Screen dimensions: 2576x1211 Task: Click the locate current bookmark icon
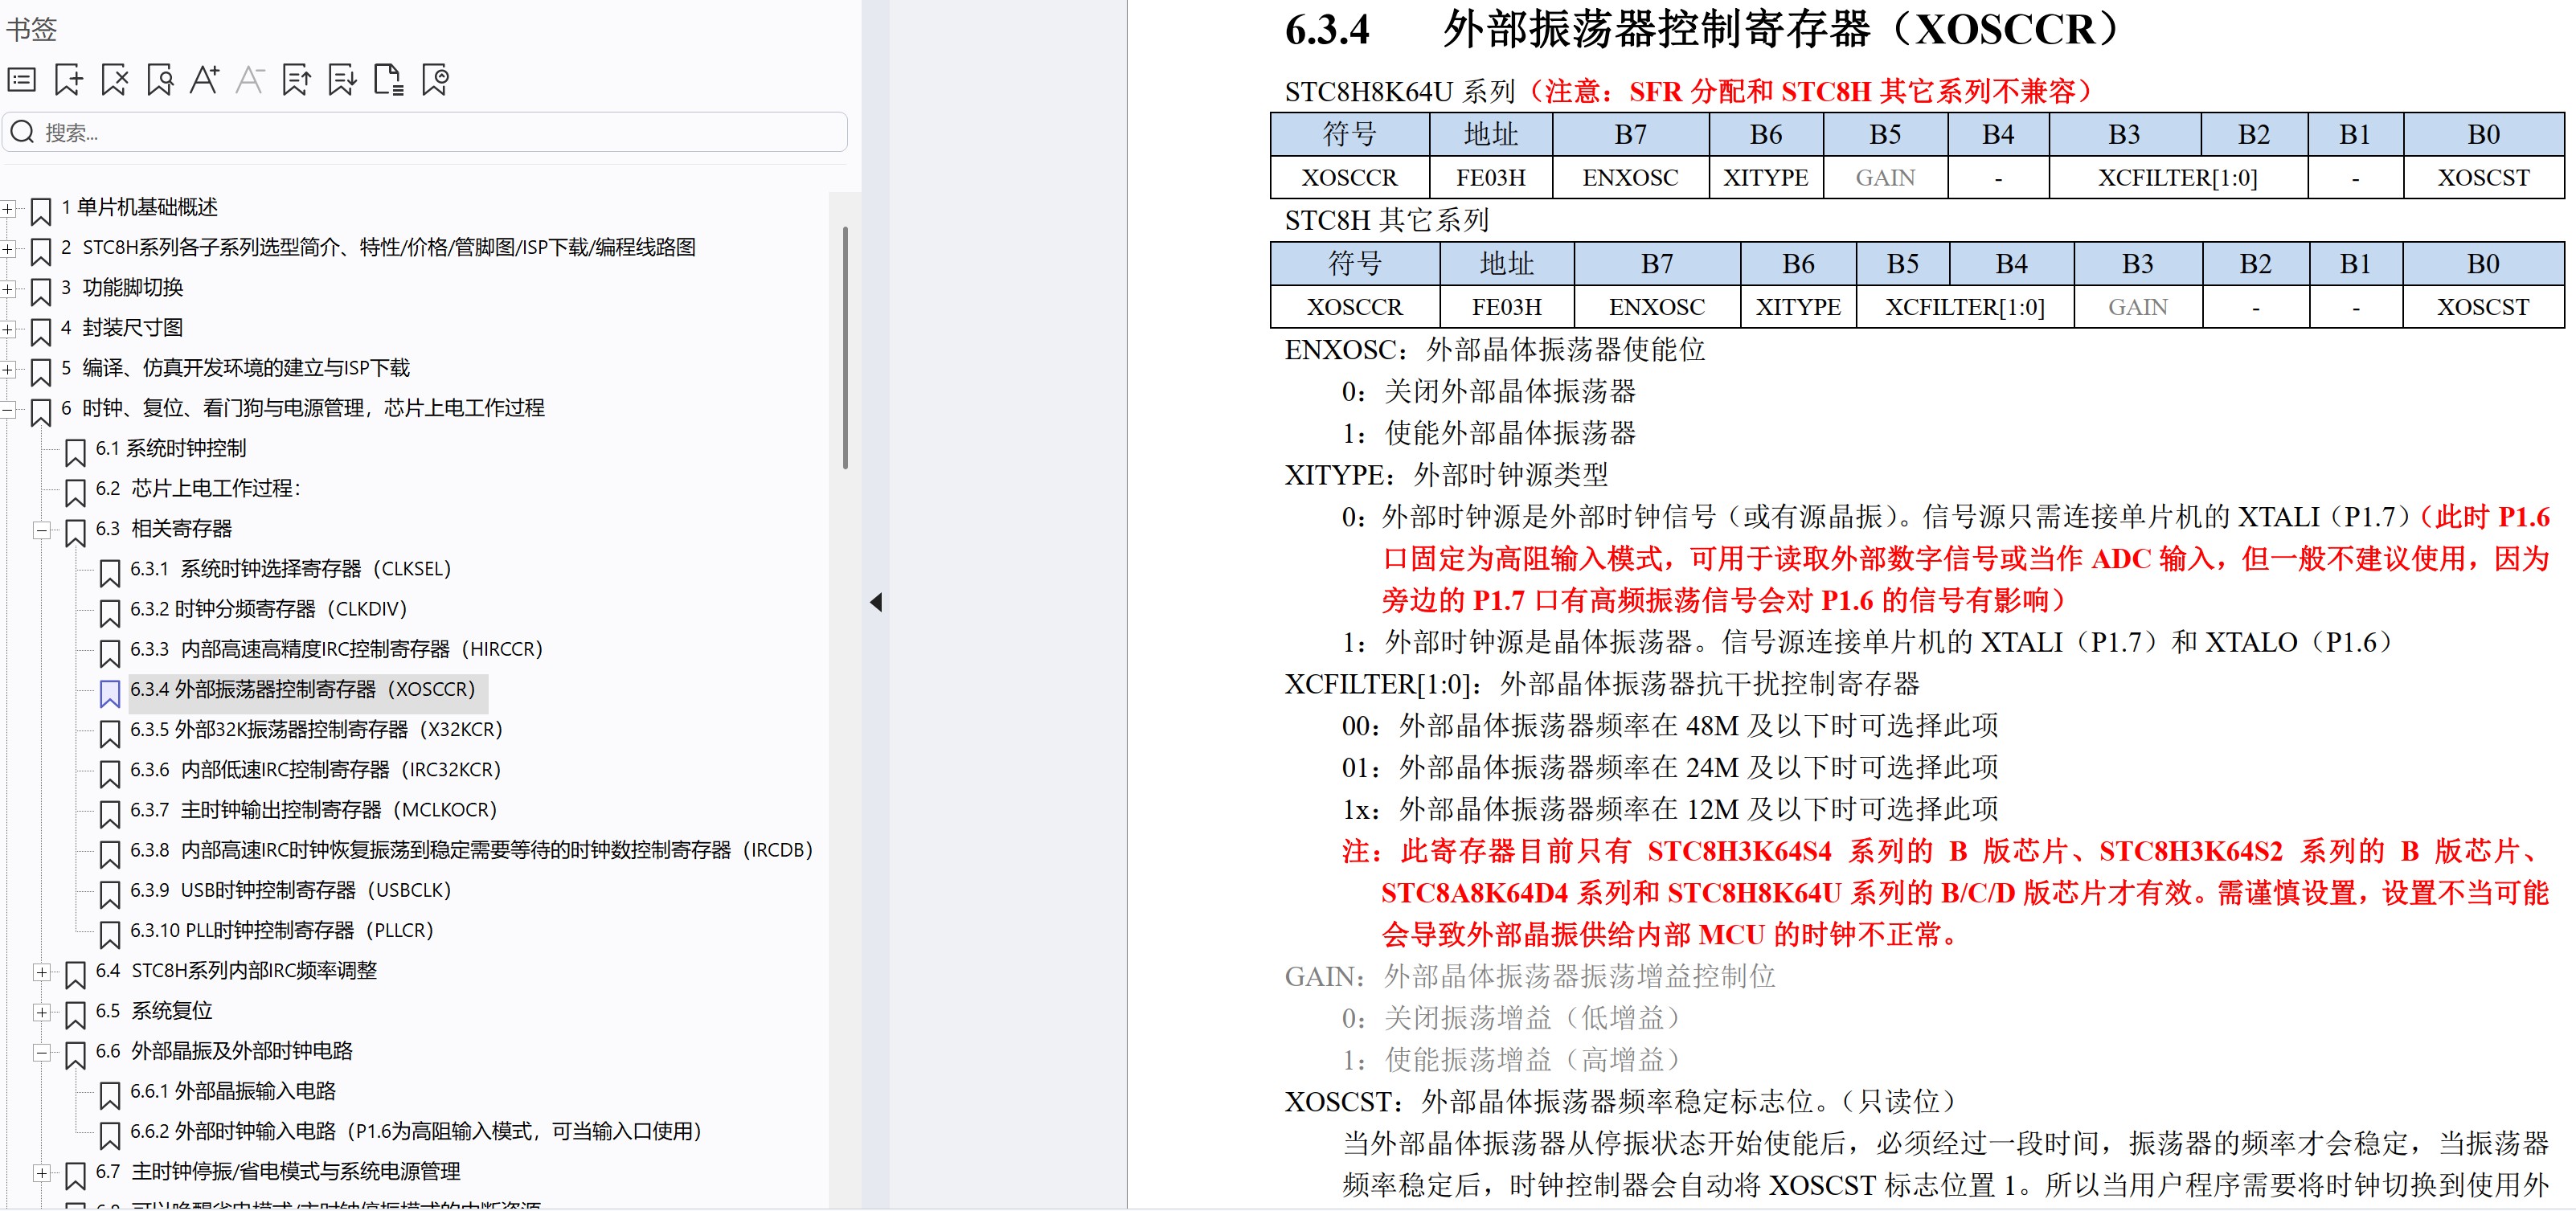pyautogui.click(x=435, y=79)
